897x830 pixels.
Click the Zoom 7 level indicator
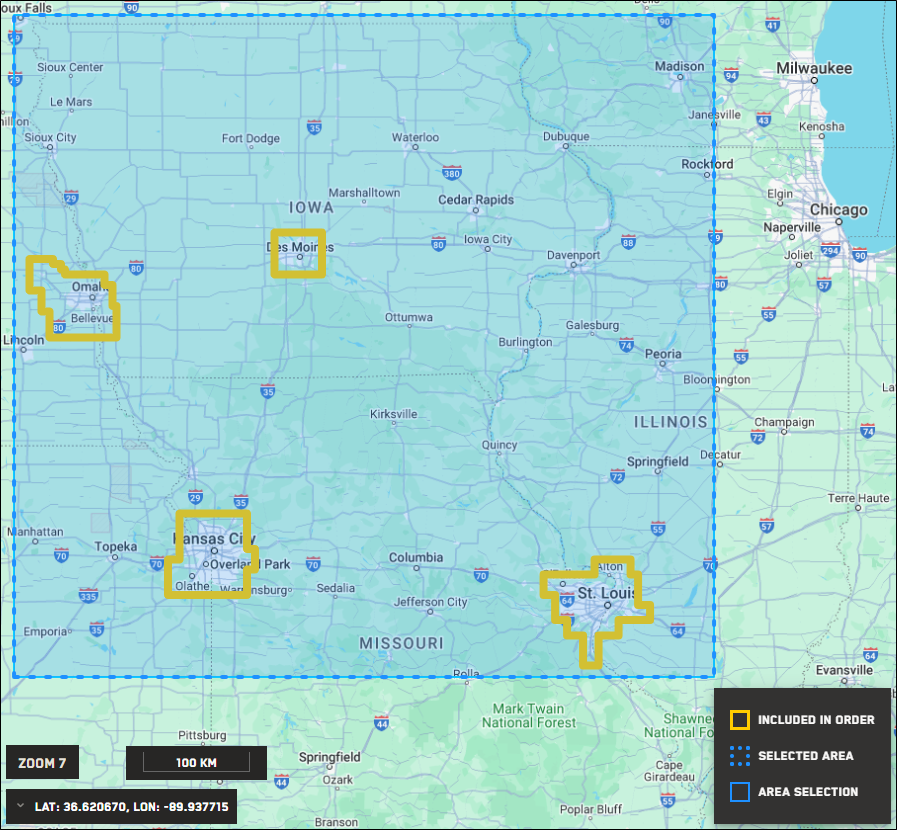pos(42,763)
